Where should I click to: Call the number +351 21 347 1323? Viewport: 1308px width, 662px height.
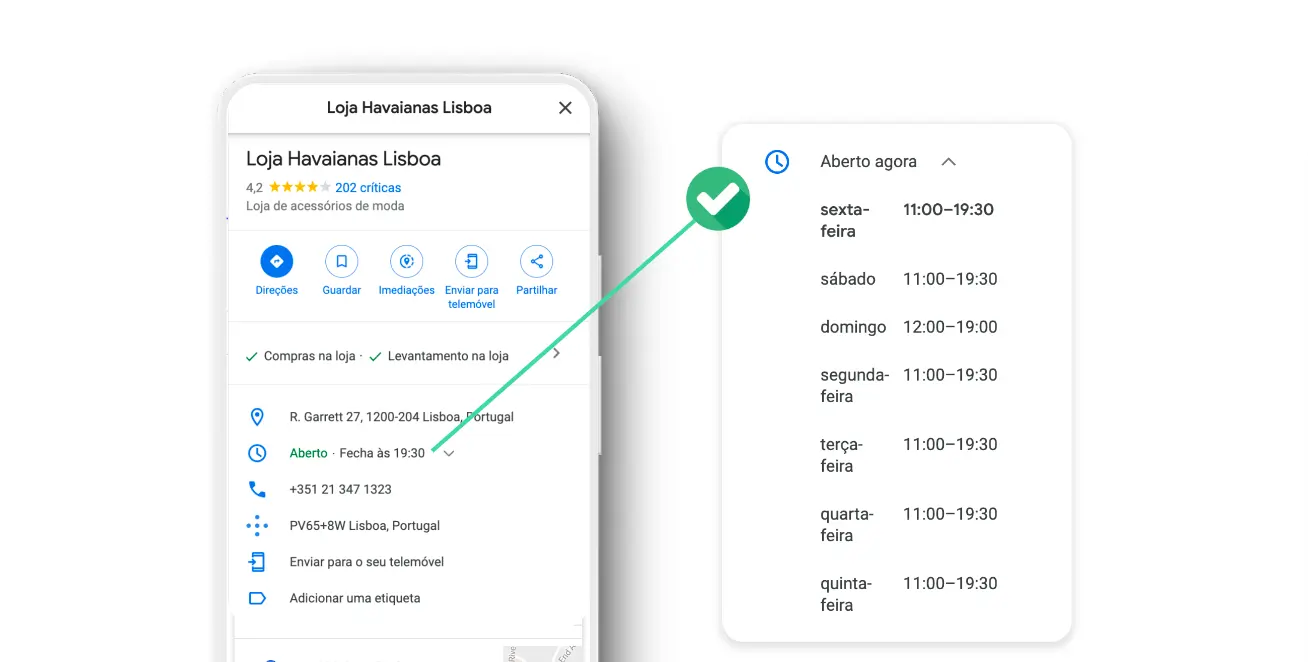[x=340, y=489]
